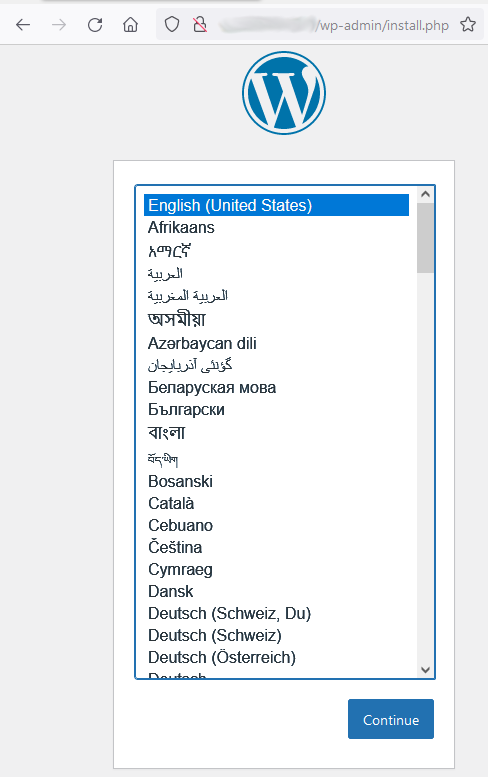The image size is (488, 777).
Task: Click the insecure connection padlock icon
Action: (200, 24)
